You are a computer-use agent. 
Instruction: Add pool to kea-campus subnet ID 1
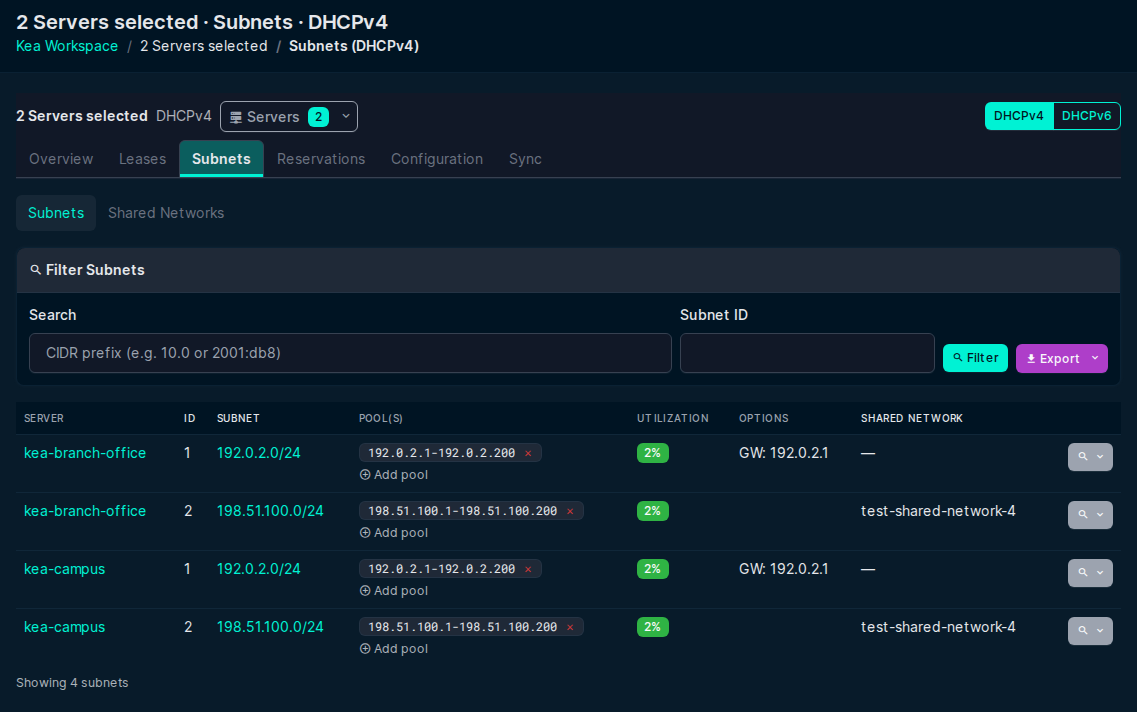(394, 591)
